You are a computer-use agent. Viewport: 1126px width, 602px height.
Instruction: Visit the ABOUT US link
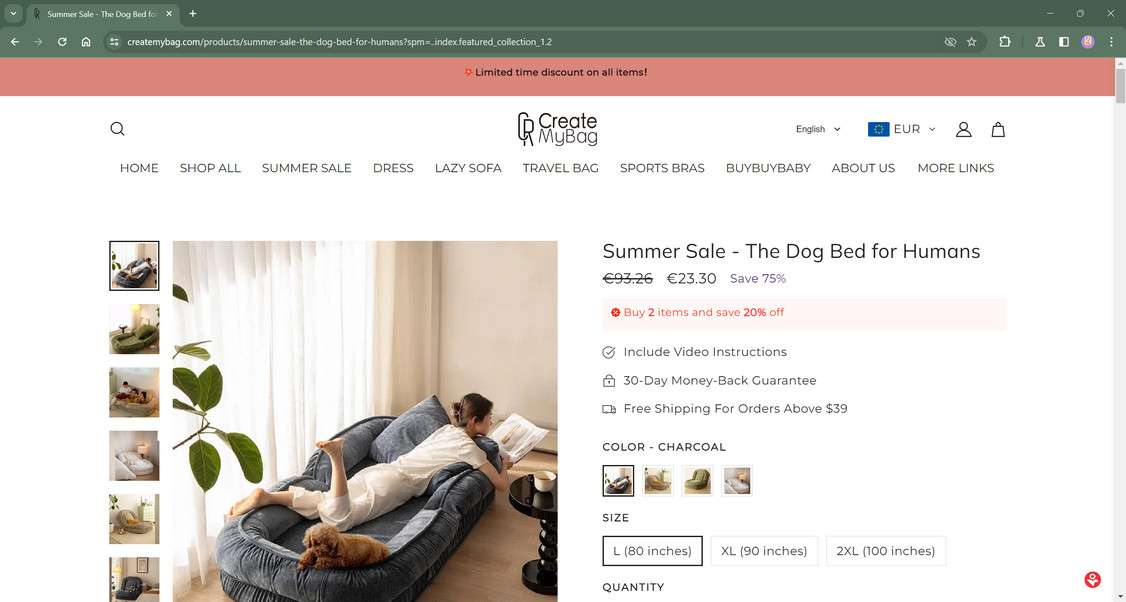click(863, 168)
